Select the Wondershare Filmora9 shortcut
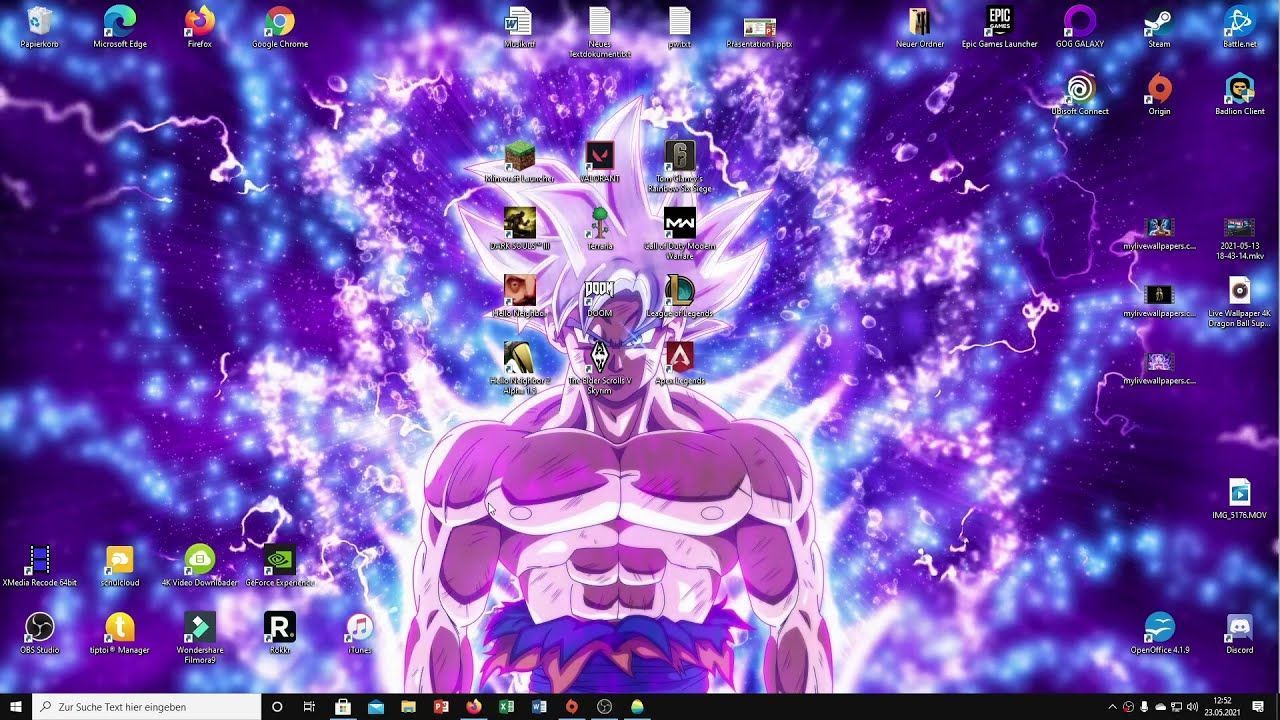Image resolution: width=1280 pixels, height=720 pixels. coord(200,638)
